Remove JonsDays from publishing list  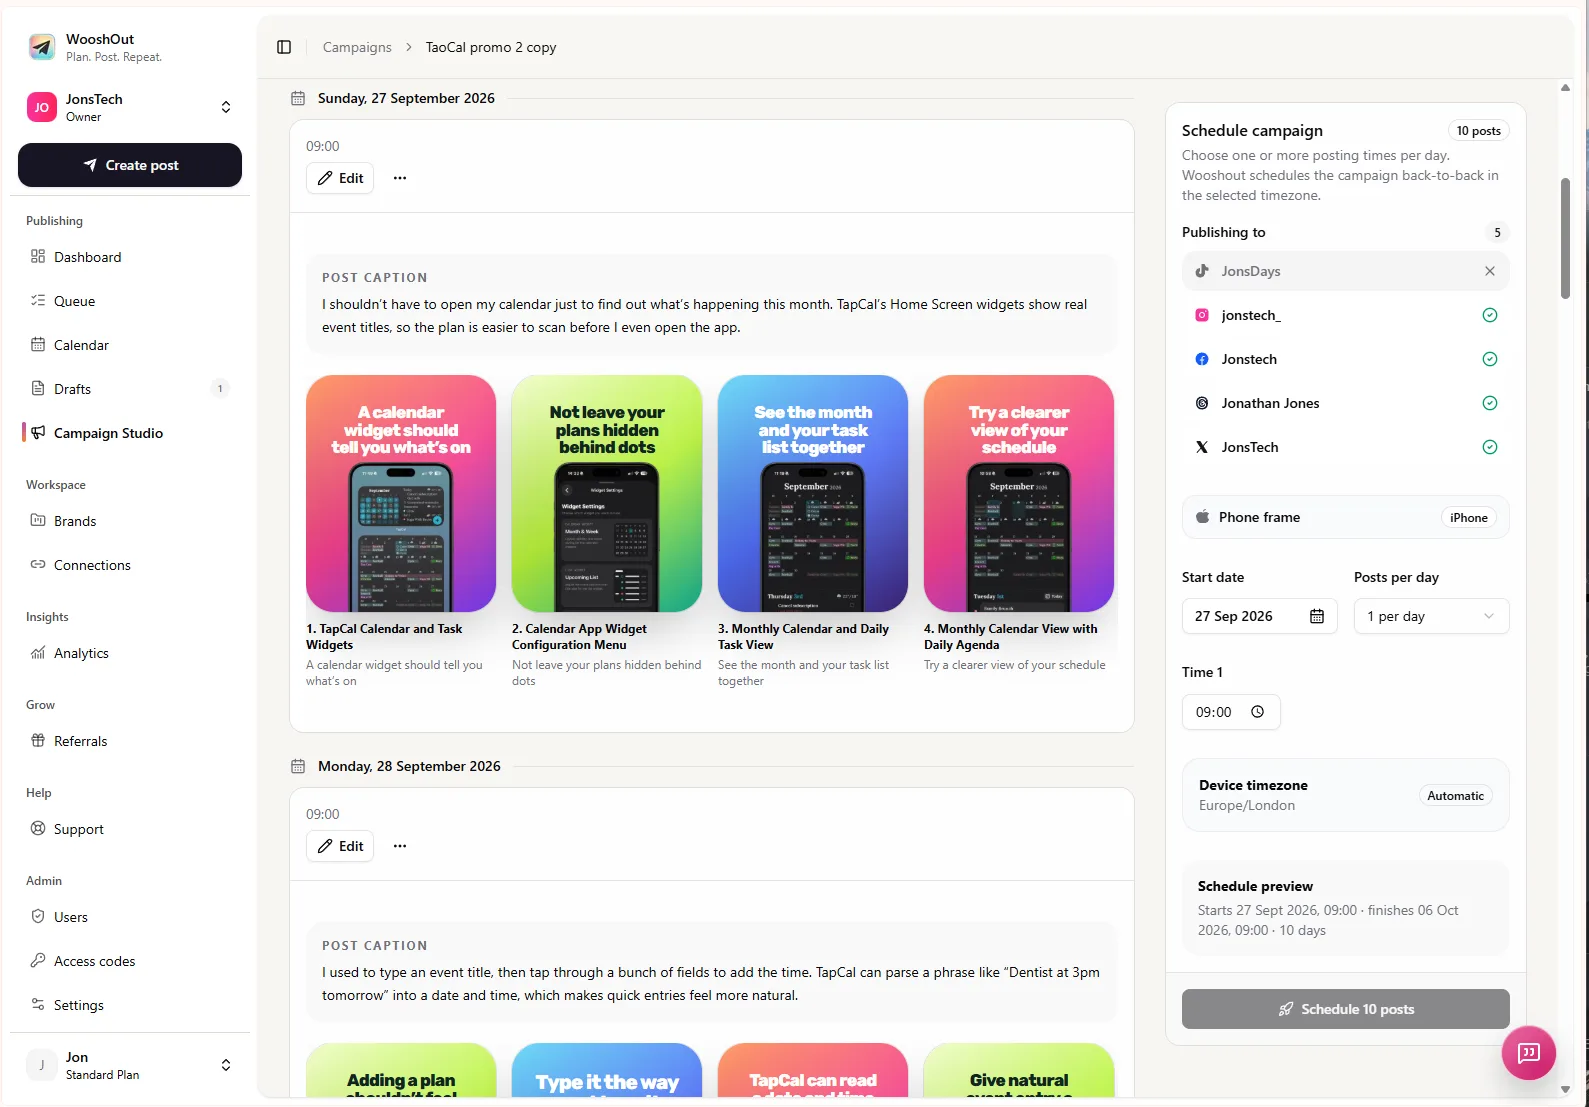pyautogui.click(x=1490, y=271)
